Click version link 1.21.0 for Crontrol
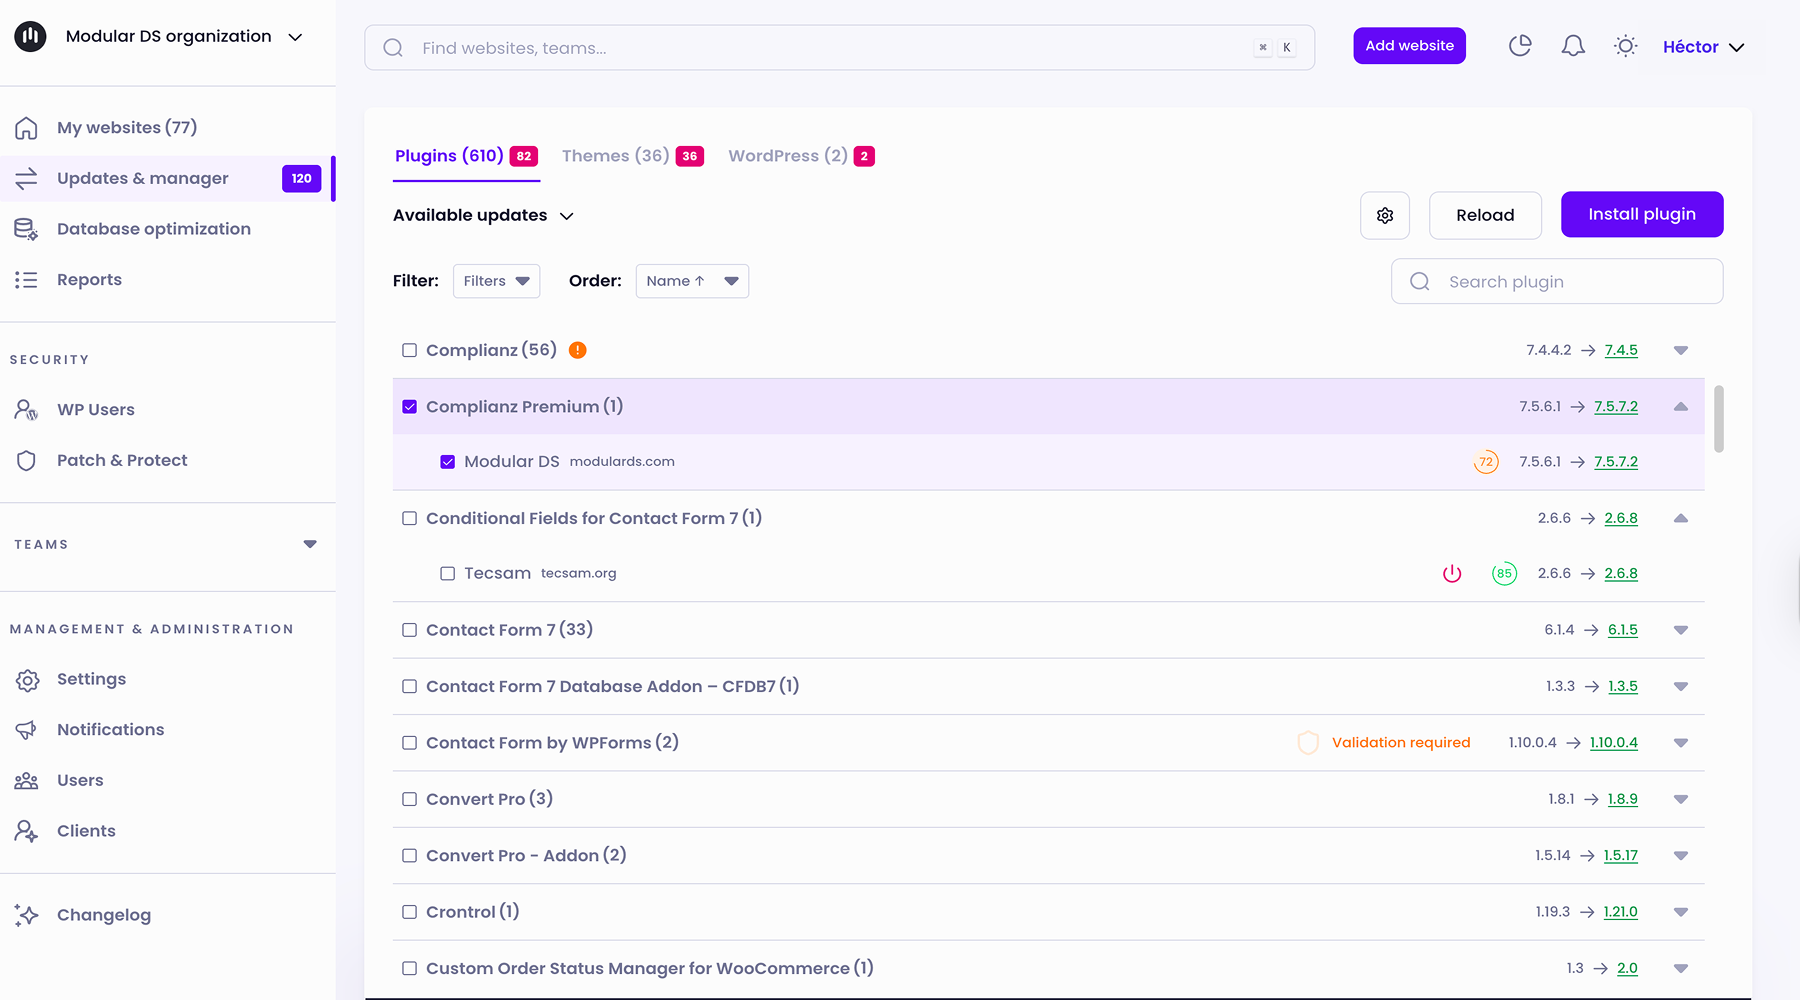Viewport: 1800px width, 1000px height. point(1620,912)
